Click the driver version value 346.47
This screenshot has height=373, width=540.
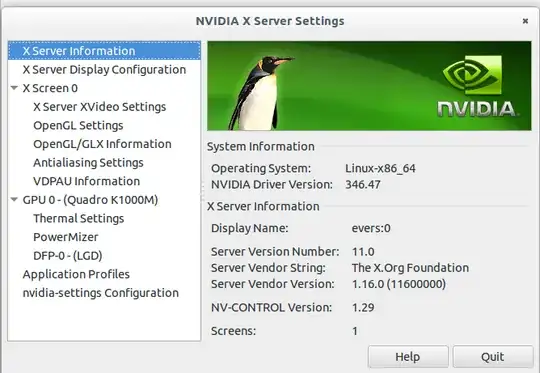363,185
